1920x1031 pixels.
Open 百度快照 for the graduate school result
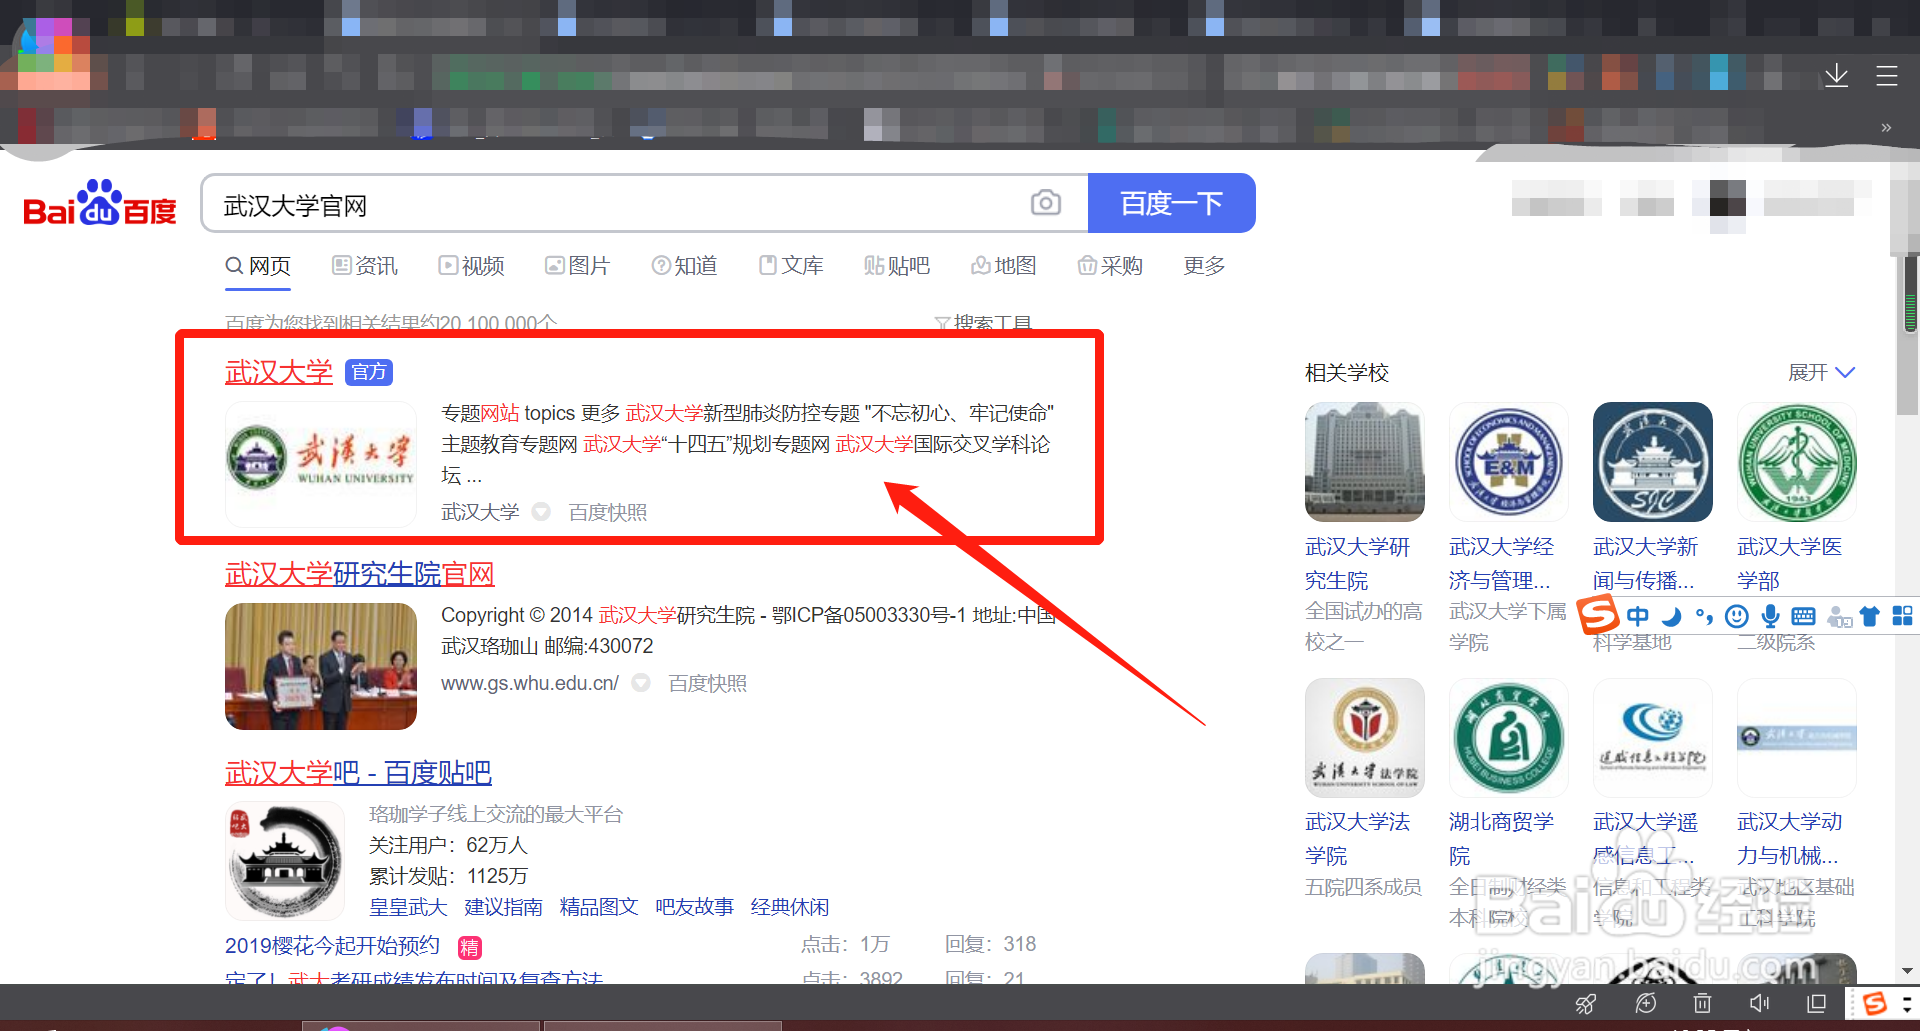coord(707,683)
